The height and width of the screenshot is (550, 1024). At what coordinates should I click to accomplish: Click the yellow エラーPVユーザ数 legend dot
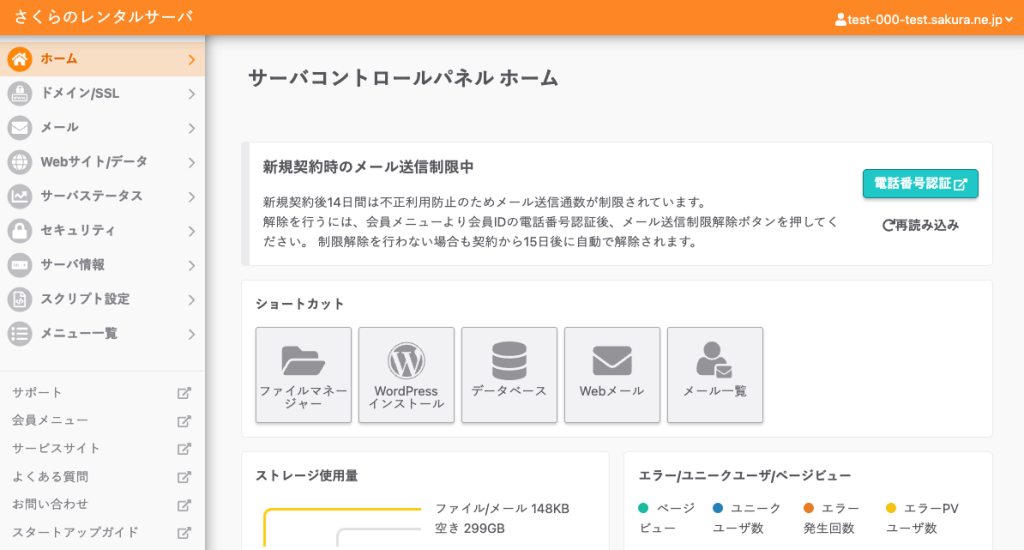point(891,508)
